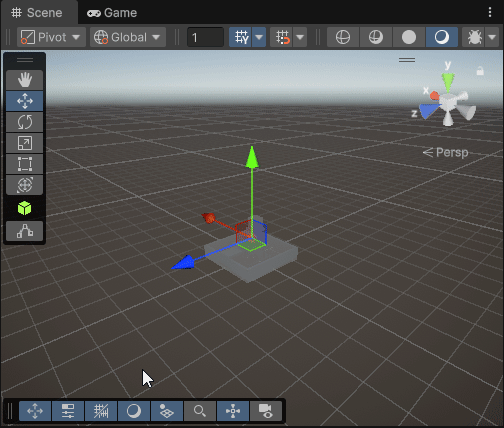Image resolution: width=504 pixels, height=428 pixels.
Task: Click the green Y axis gizmo cone
Action: (x=448, y=82)
